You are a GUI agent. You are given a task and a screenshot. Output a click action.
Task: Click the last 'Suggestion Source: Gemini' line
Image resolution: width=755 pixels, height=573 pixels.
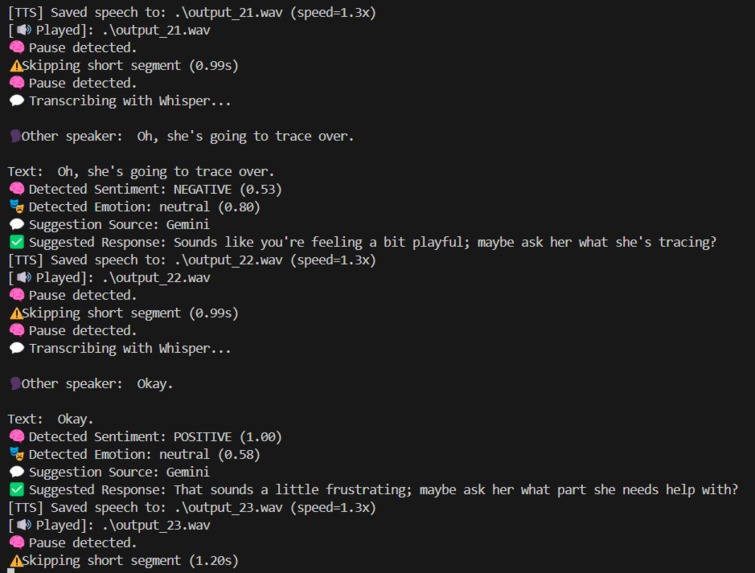tap(109, 472)
